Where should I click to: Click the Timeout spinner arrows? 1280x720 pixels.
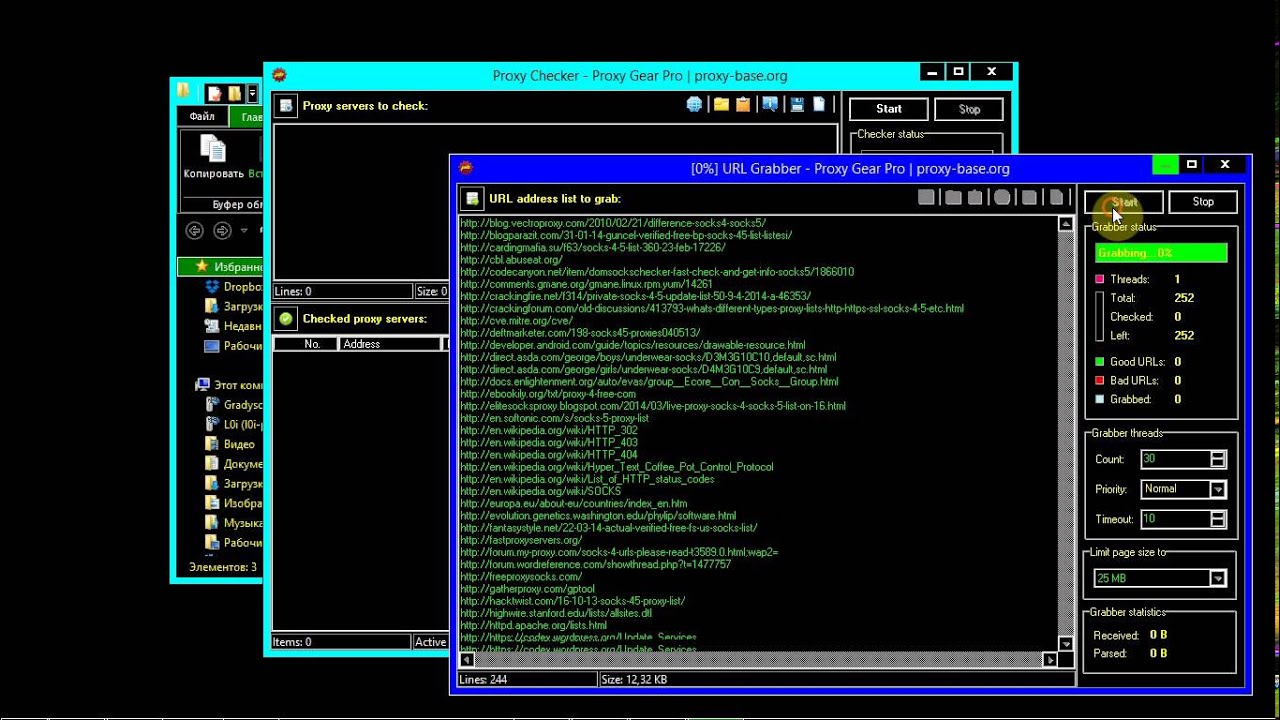pos(1217,519)
